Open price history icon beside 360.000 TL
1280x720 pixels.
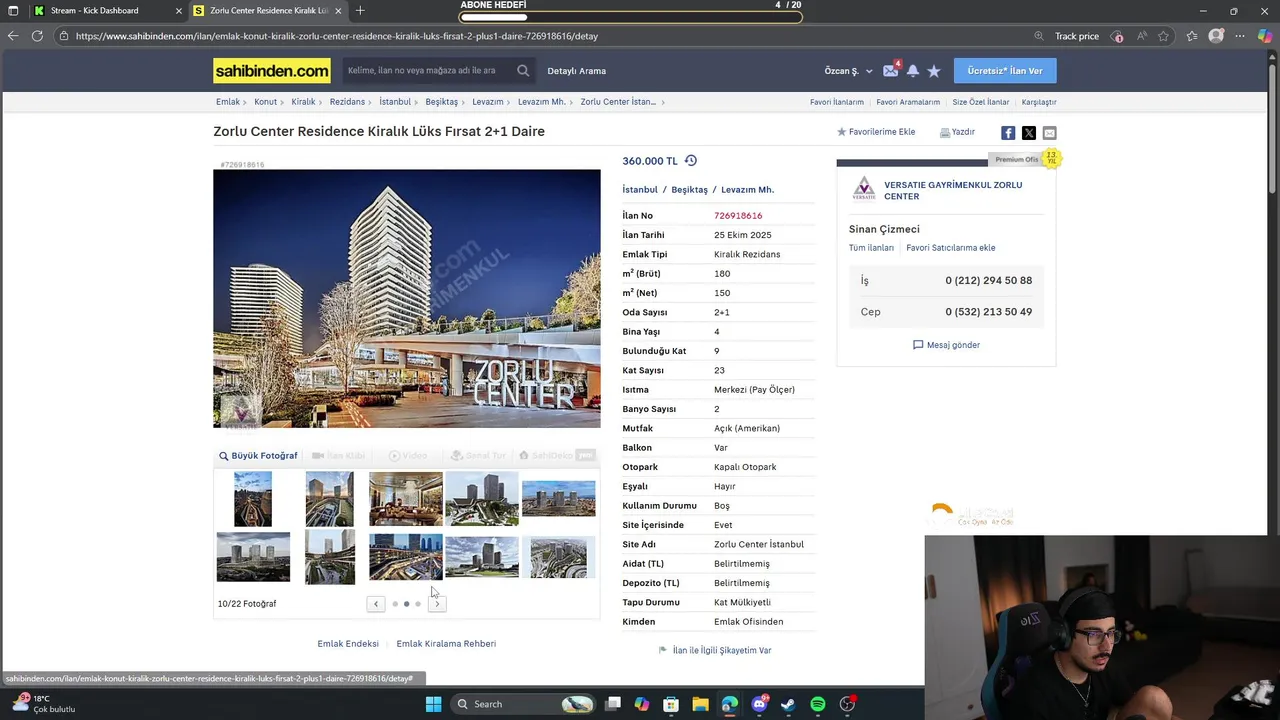[x=690, y=161]
